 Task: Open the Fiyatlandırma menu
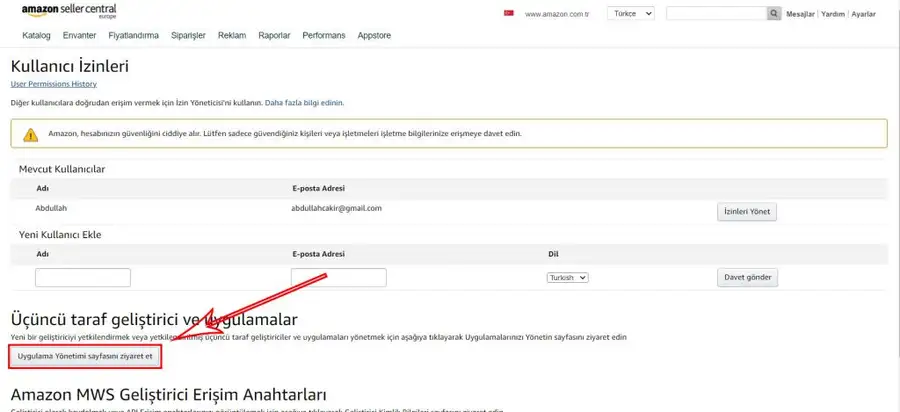[134, 36]
